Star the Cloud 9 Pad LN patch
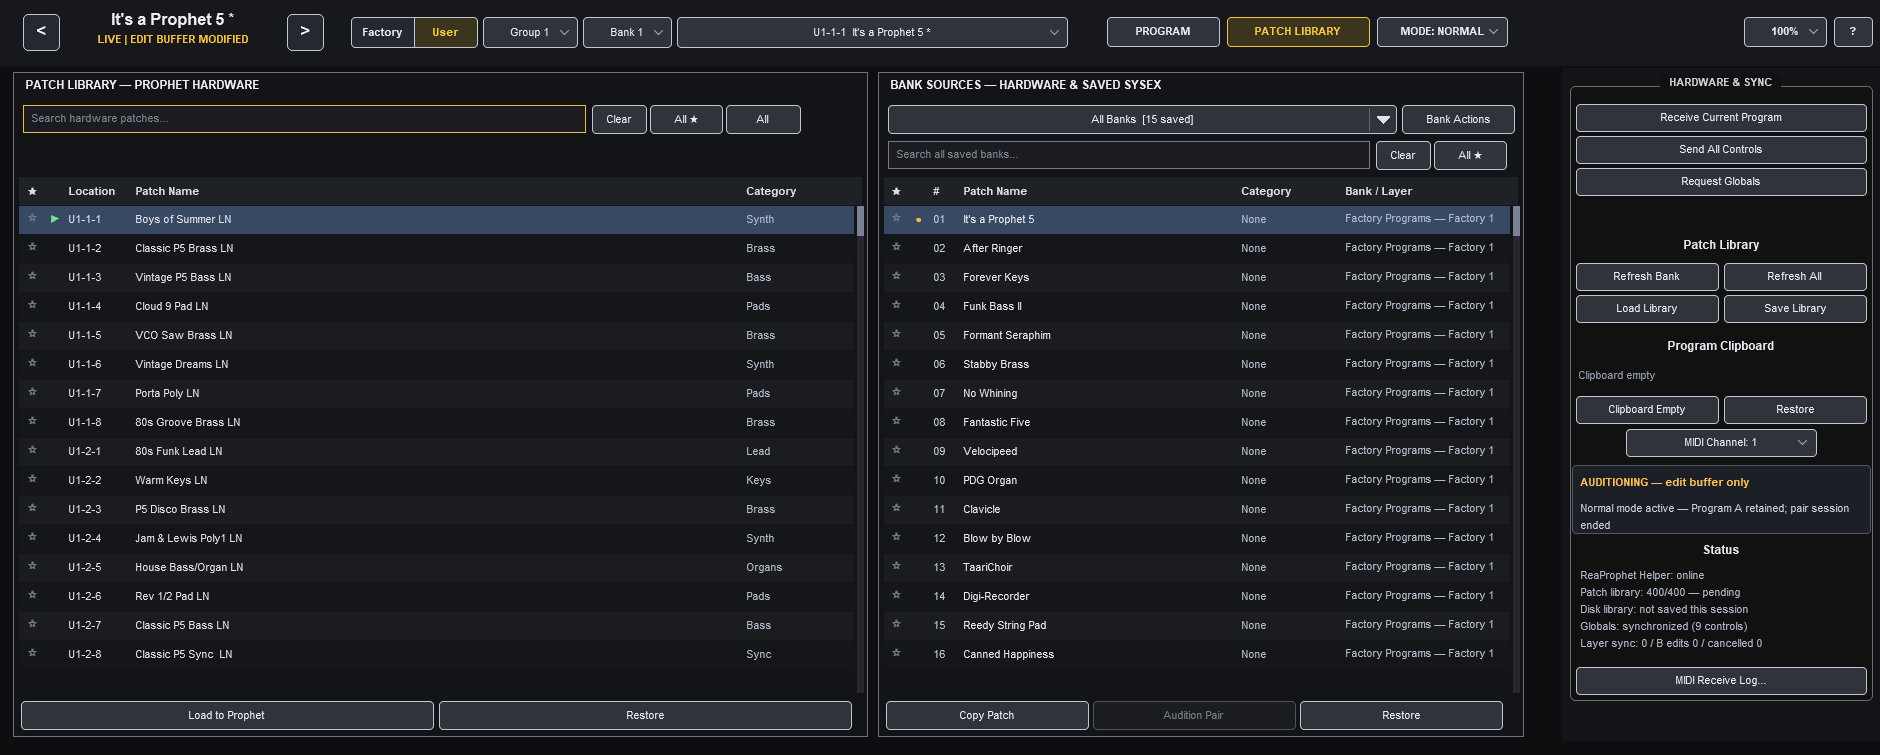 pyautogui.click(x=32, y=306)
